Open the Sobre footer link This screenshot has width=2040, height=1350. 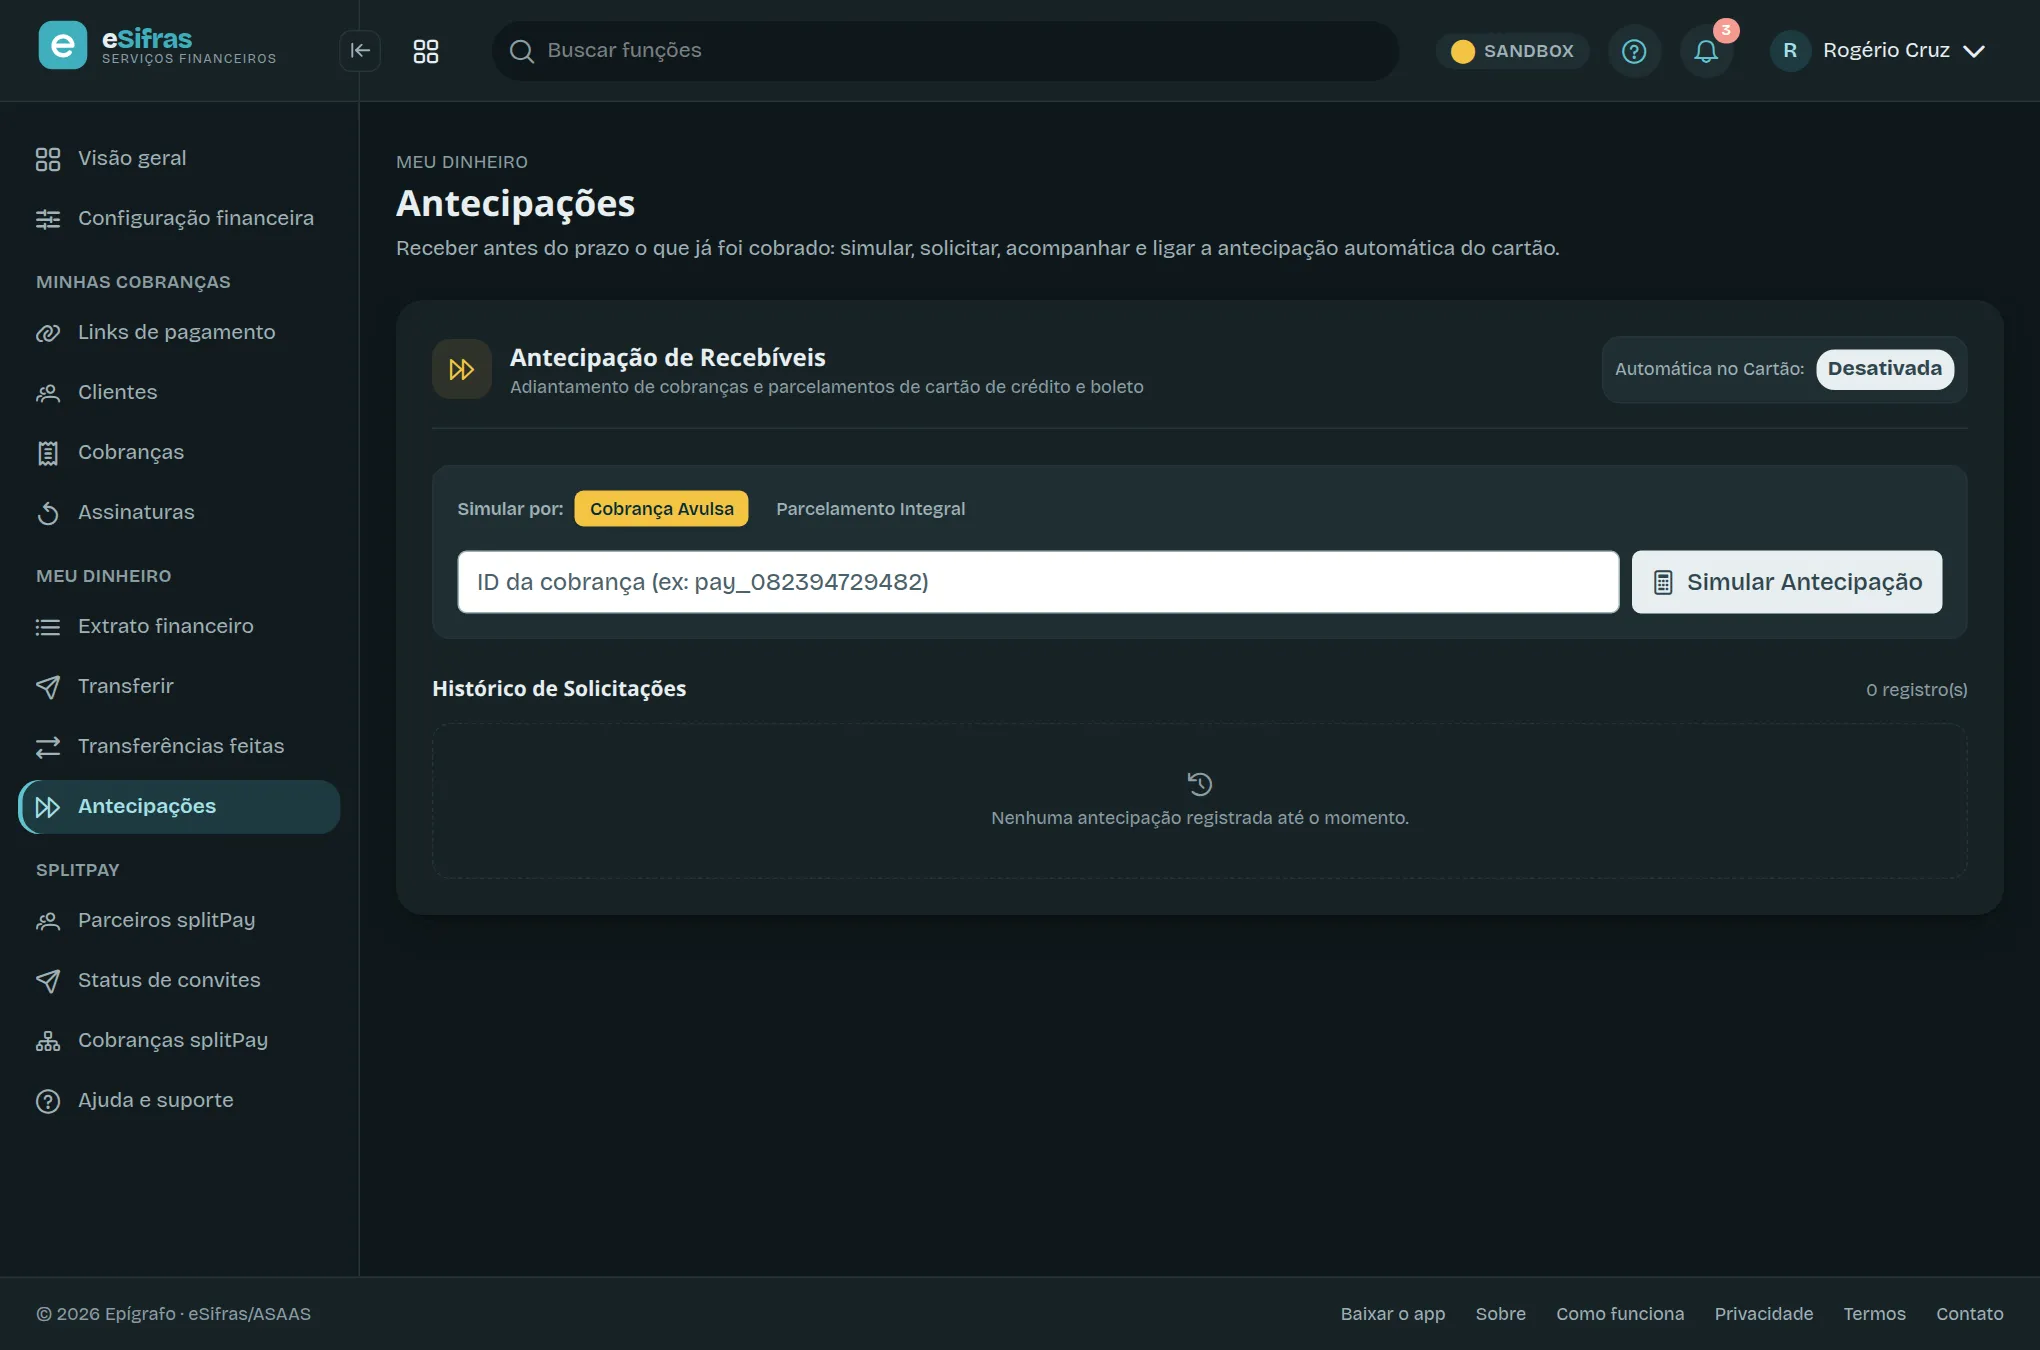pyautogui.click(x=1501, y=1314)
